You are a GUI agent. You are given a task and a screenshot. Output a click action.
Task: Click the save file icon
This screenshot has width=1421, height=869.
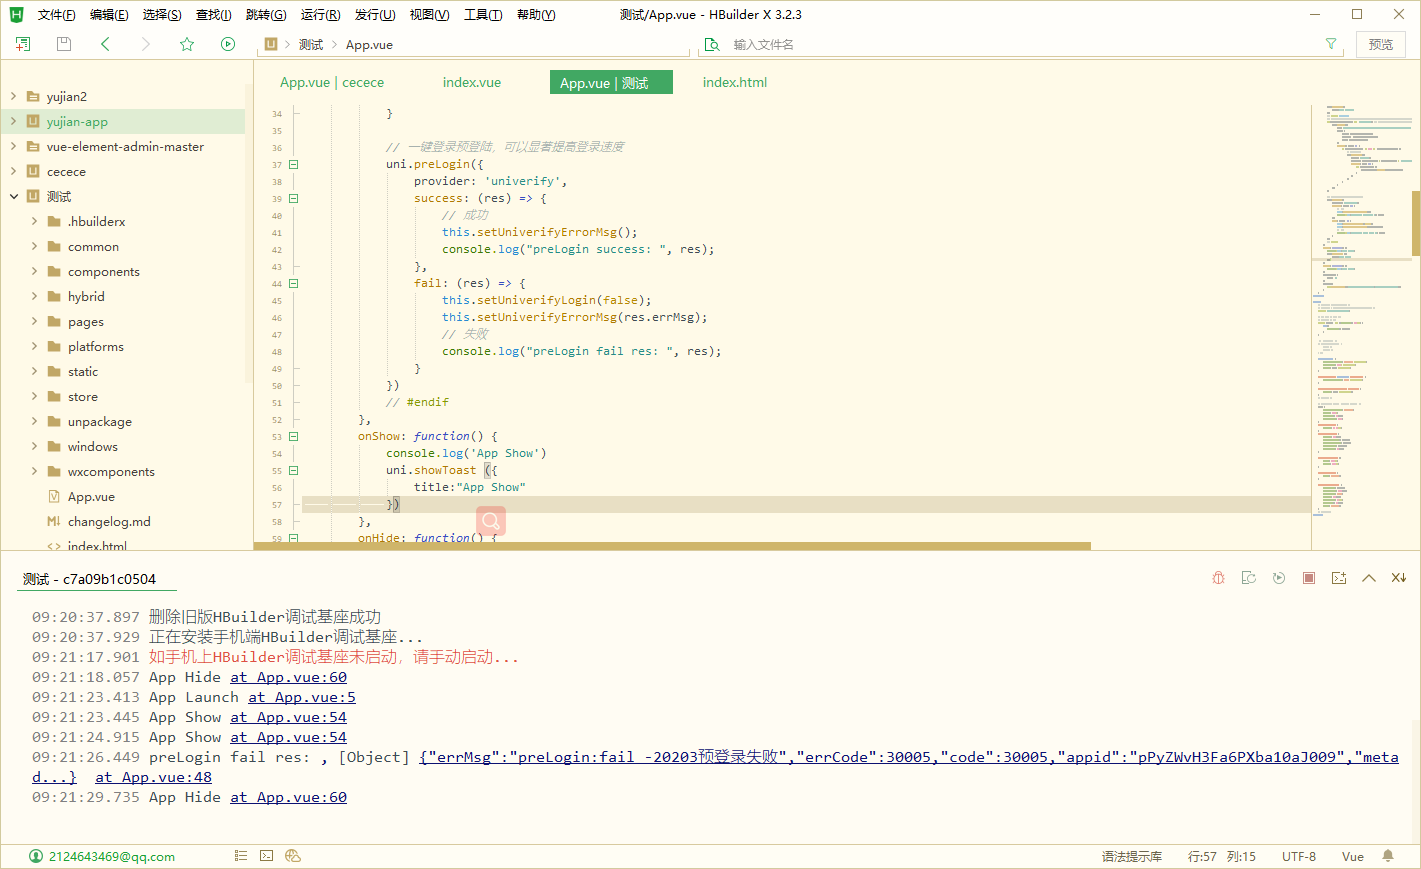coord(64,44)
